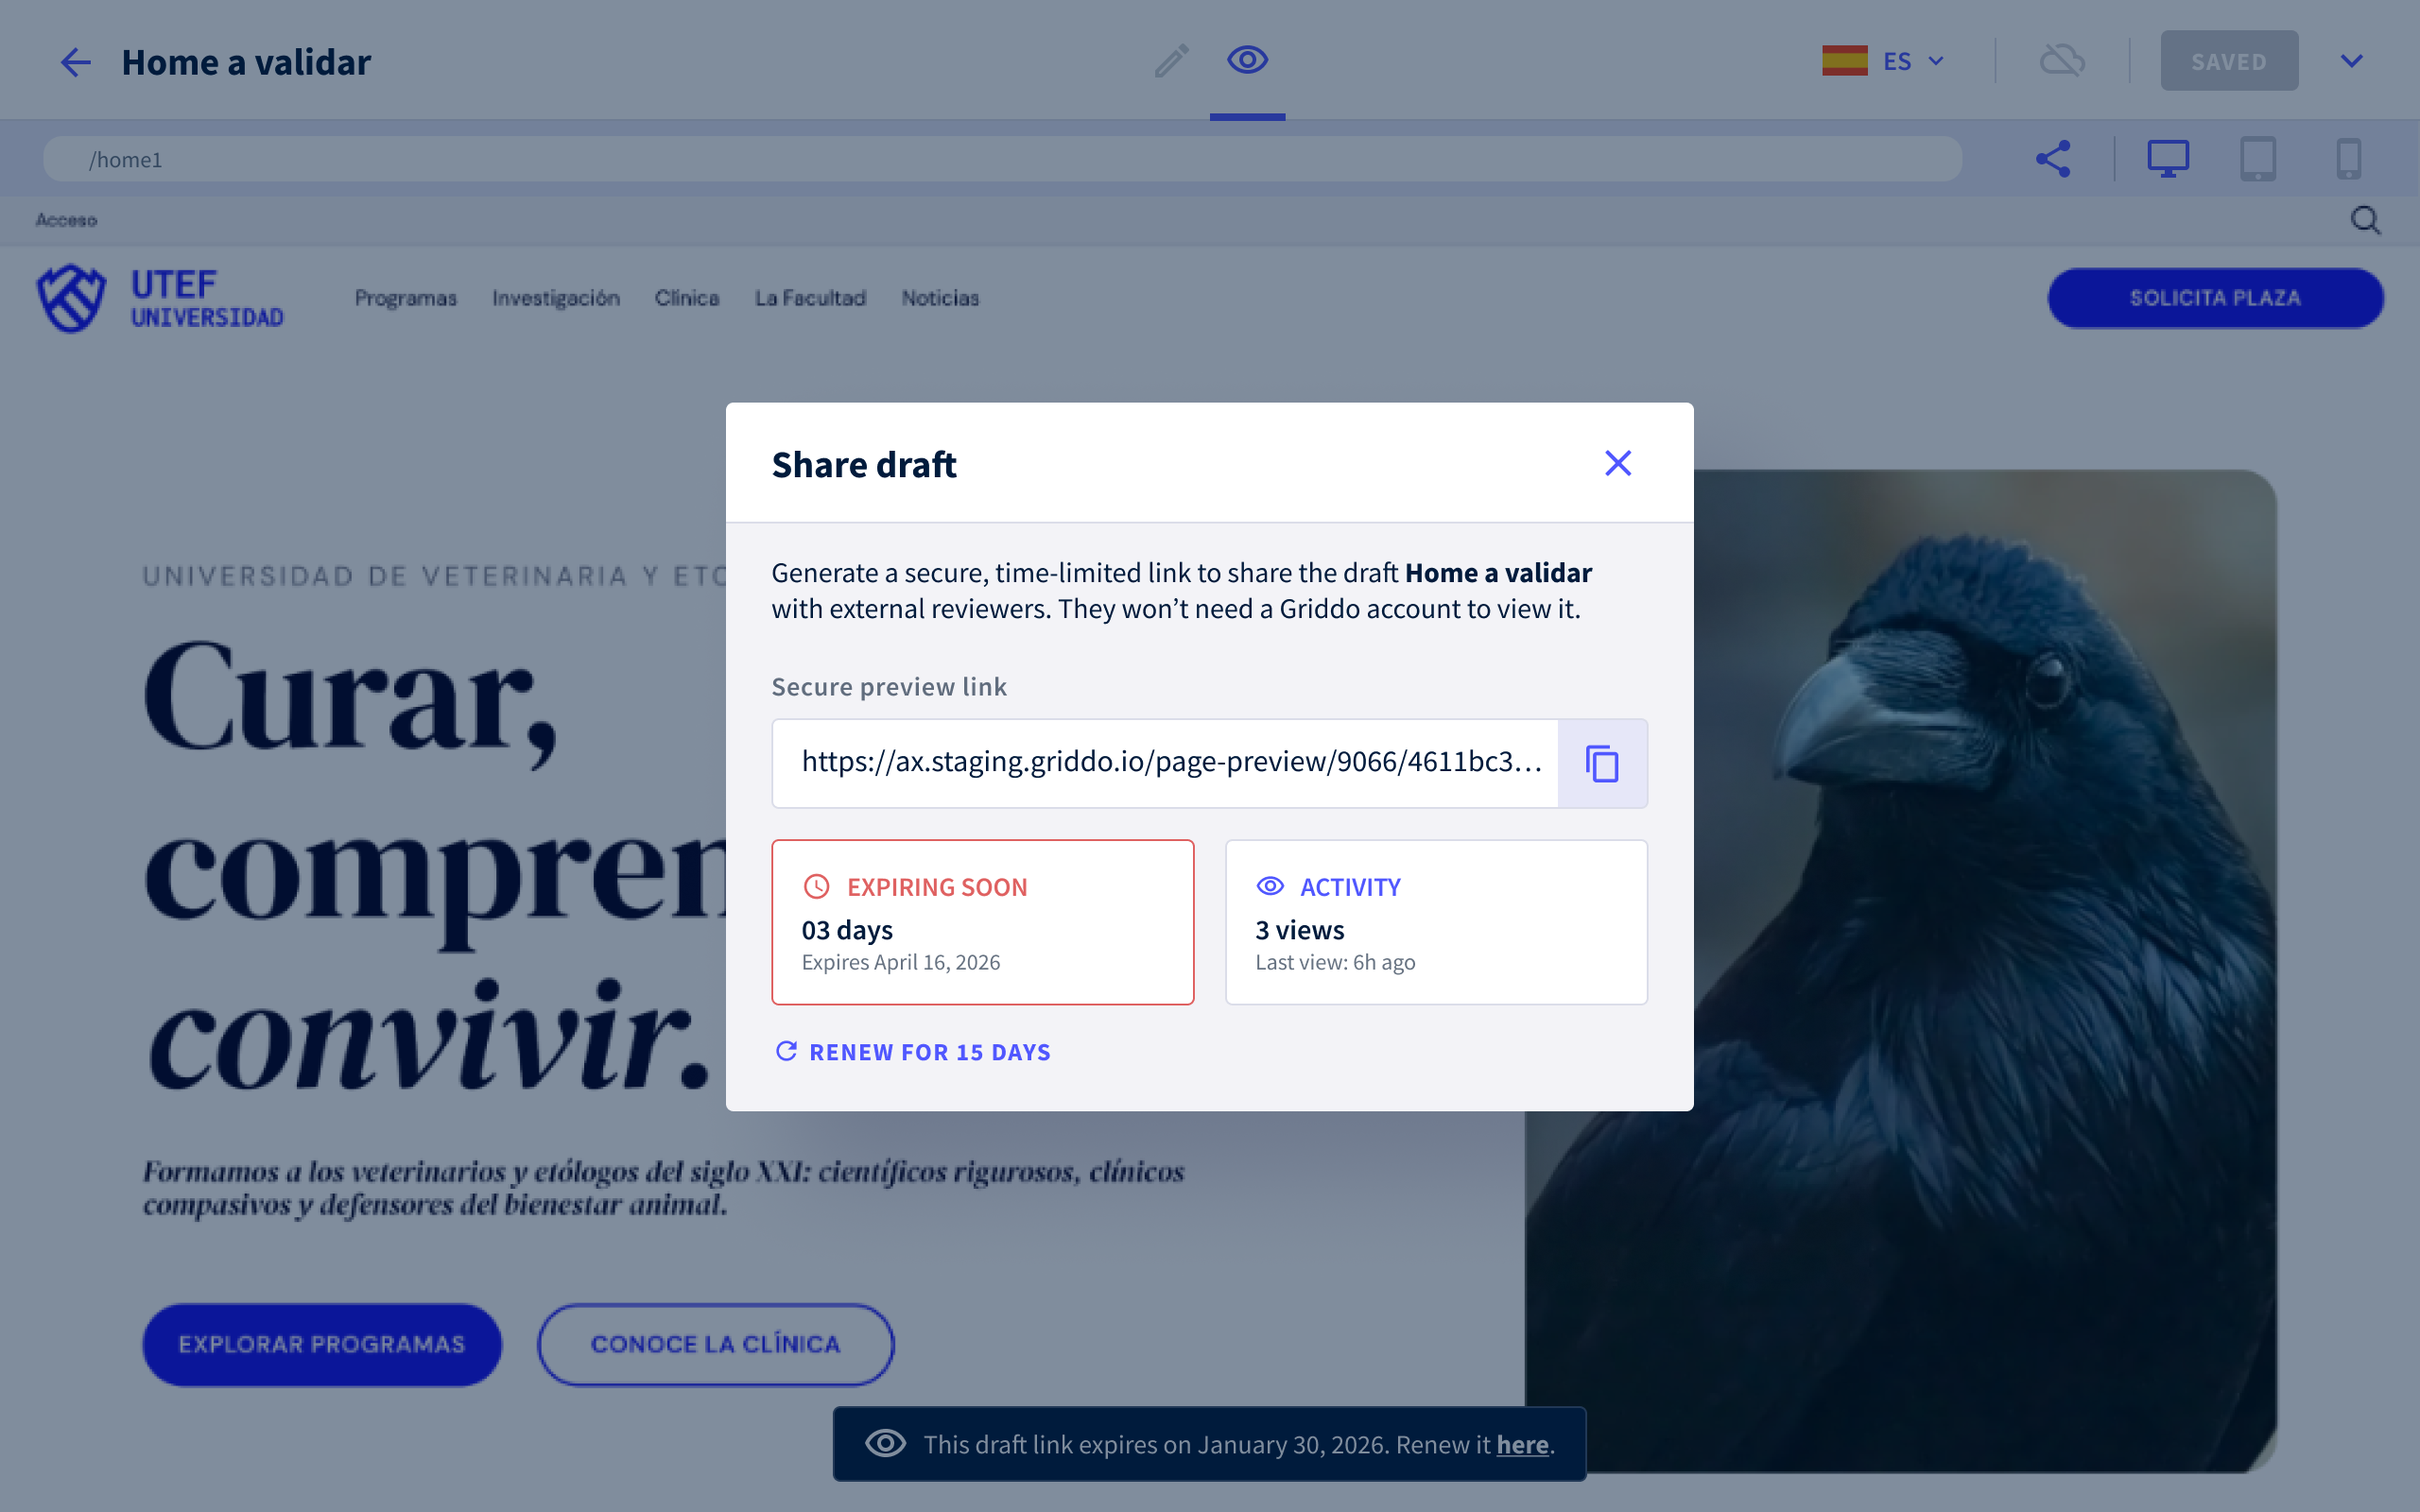Screen dimensions: 2420x1512
Task: Open the ES language selector
Action: 1884,61
